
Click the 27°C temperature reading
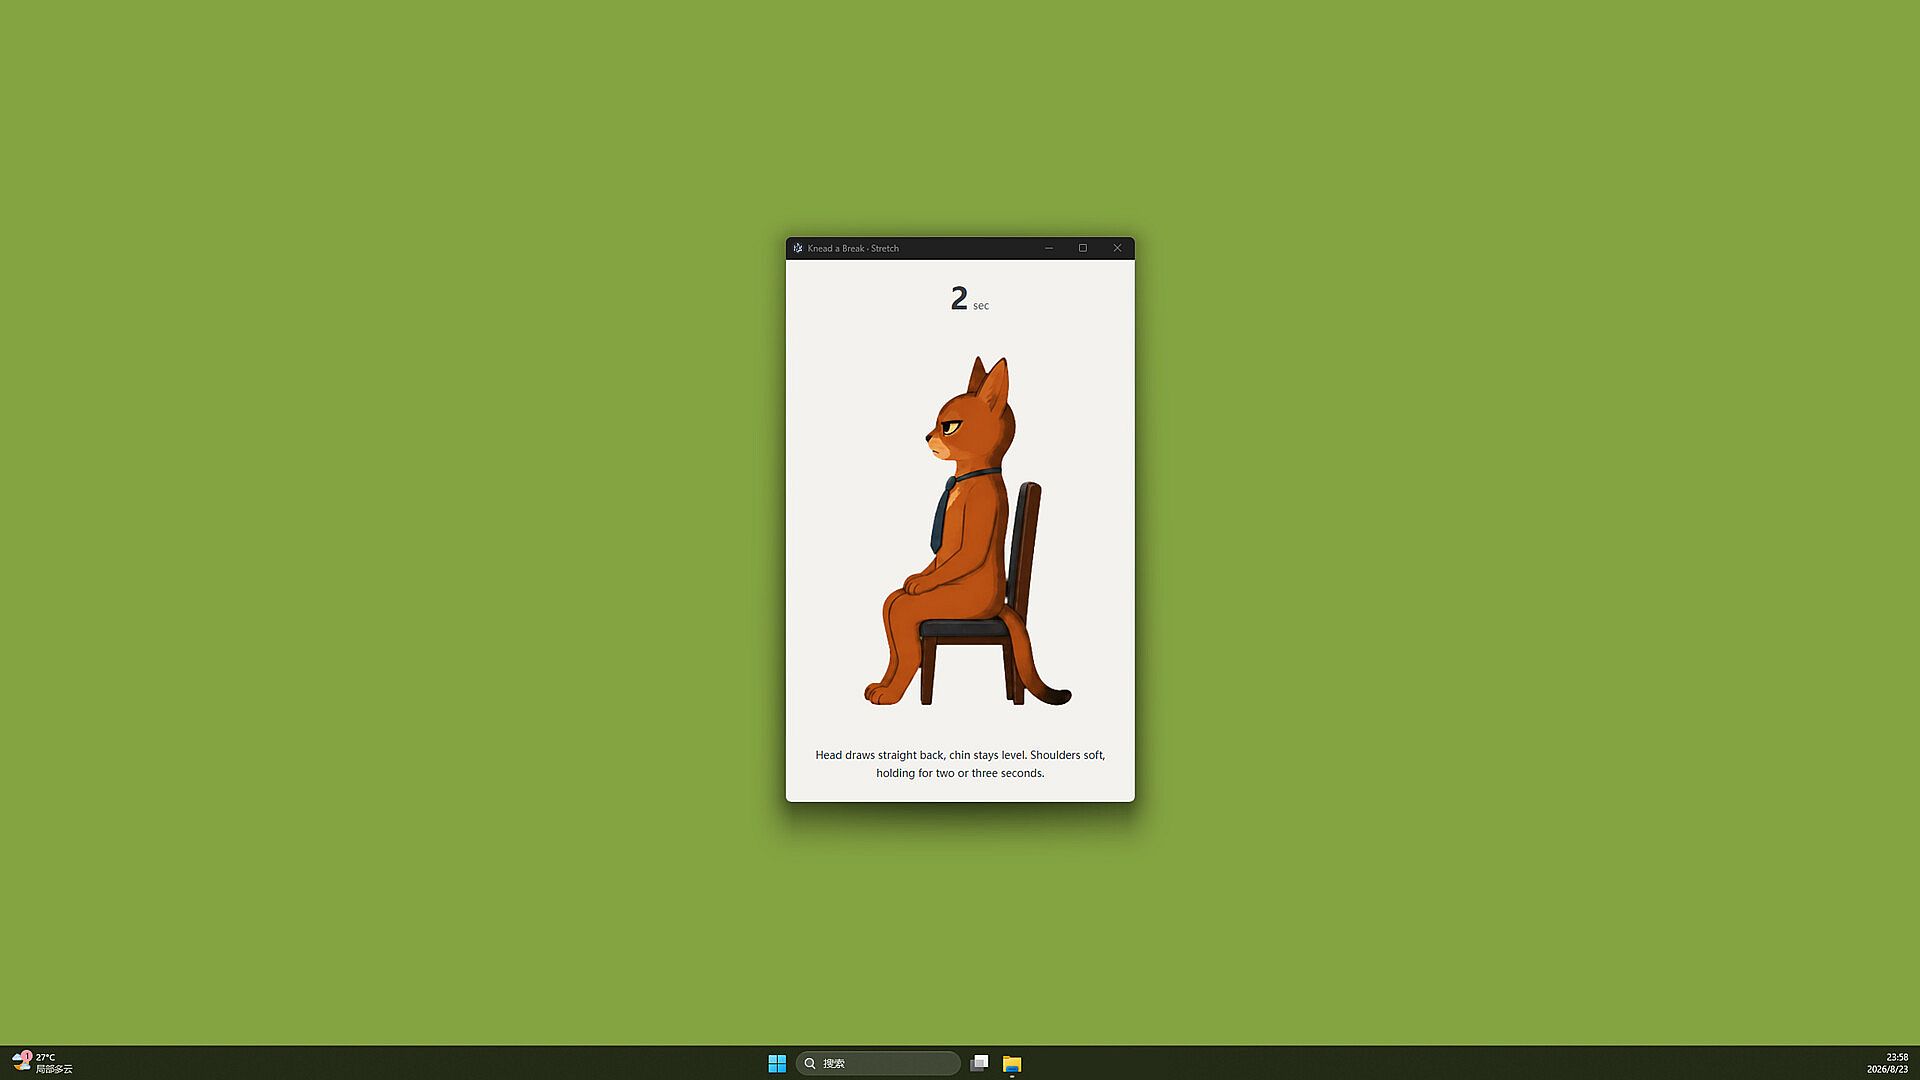point(46,1057)
